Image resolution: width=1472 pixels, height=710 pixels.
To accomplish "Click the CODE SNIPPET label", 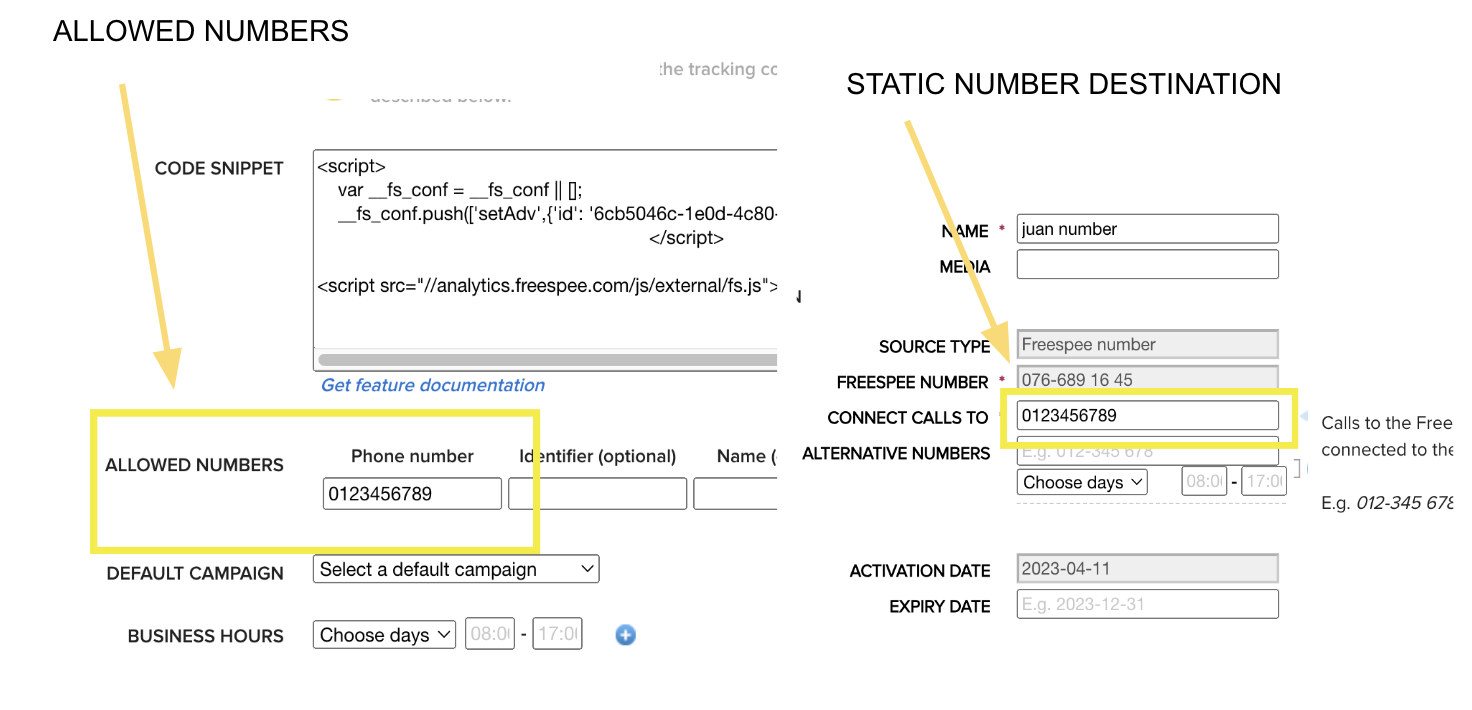I will click(x=219, y=168).
